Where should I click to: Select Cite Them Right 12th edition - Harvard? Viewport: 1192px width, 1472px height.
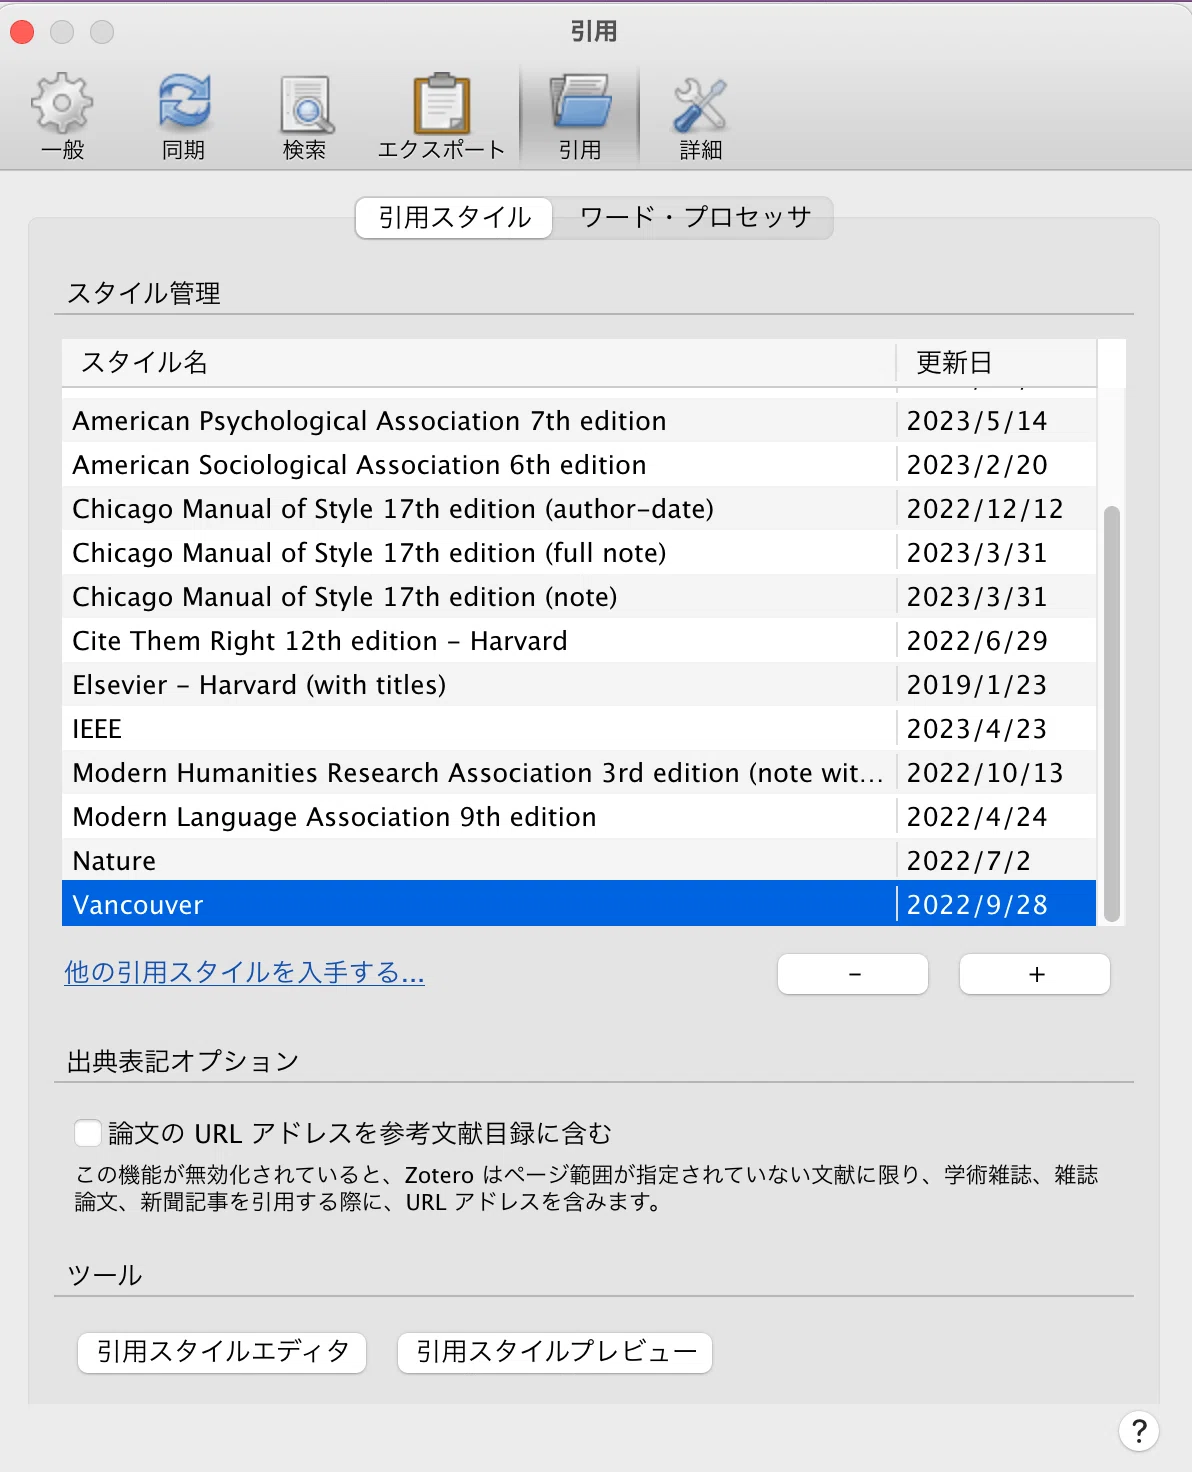click(579, 641)
